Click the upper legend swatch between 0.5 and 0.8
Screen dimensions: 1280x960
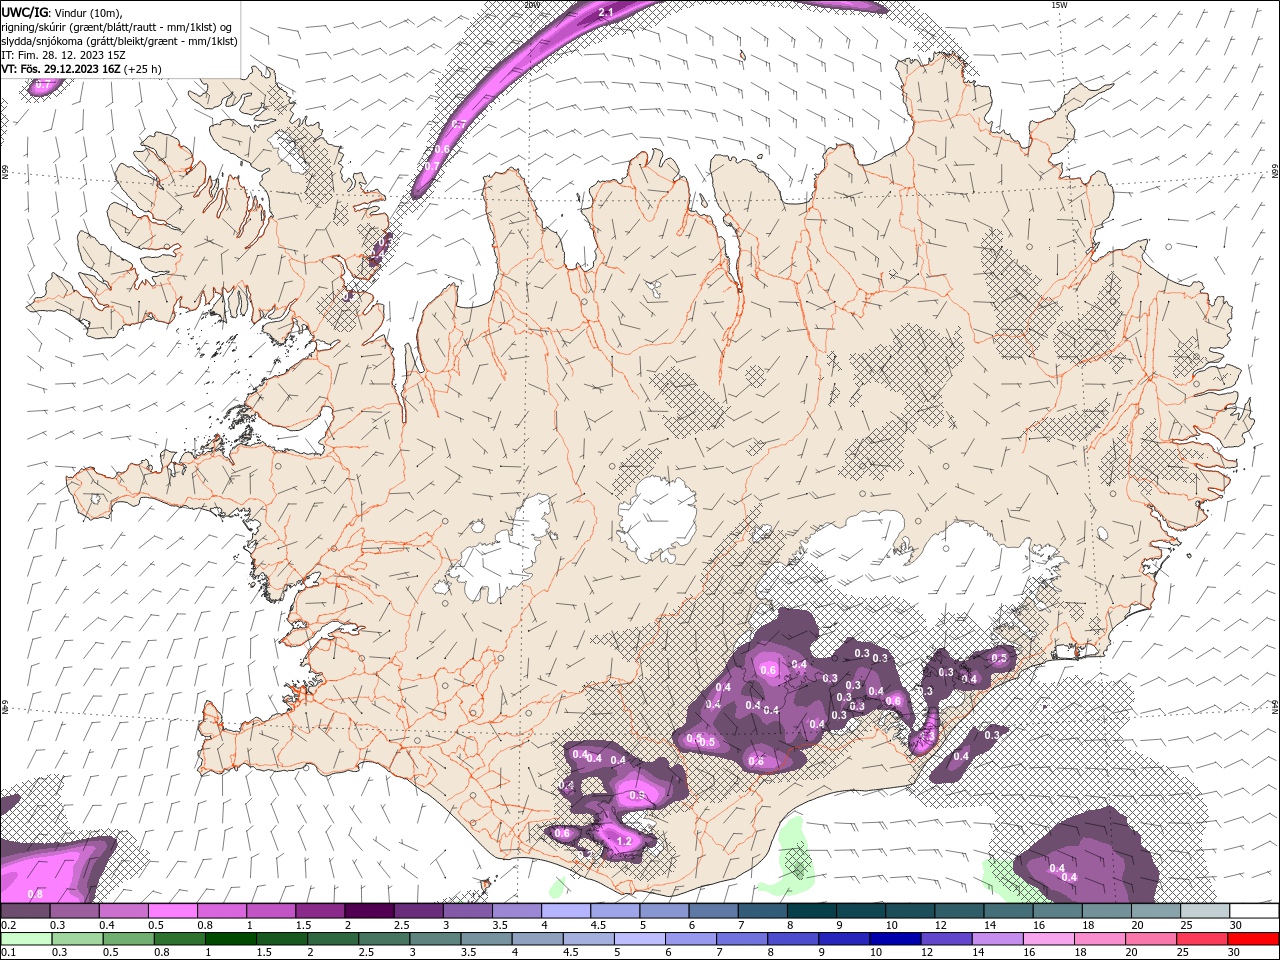(x=172, y=911)
